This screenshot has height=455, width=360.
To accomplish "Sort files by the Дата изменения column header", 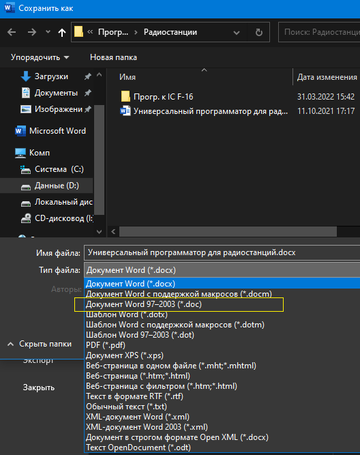I will 327,77.
